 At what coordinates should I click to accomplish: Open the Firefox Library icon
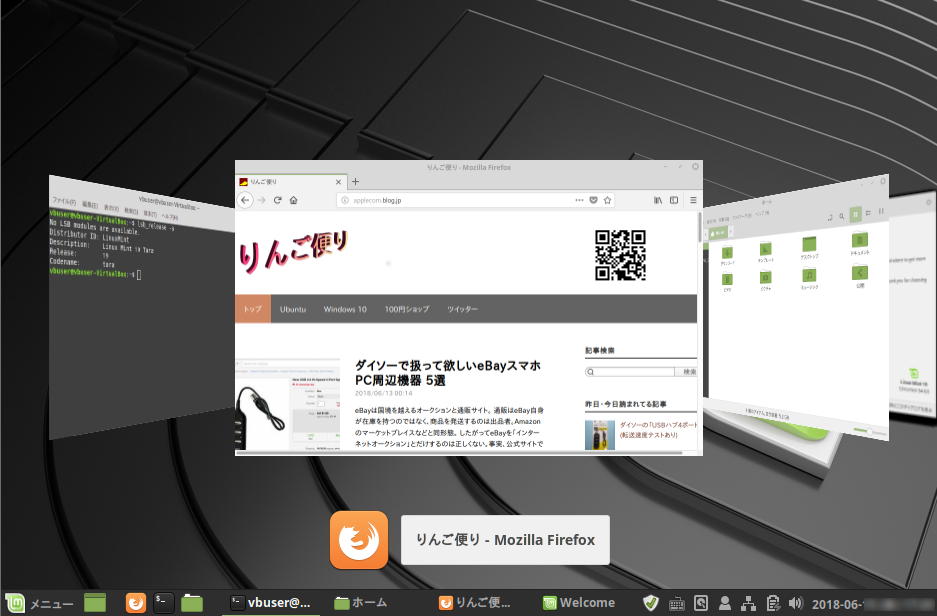pos(658,200)
